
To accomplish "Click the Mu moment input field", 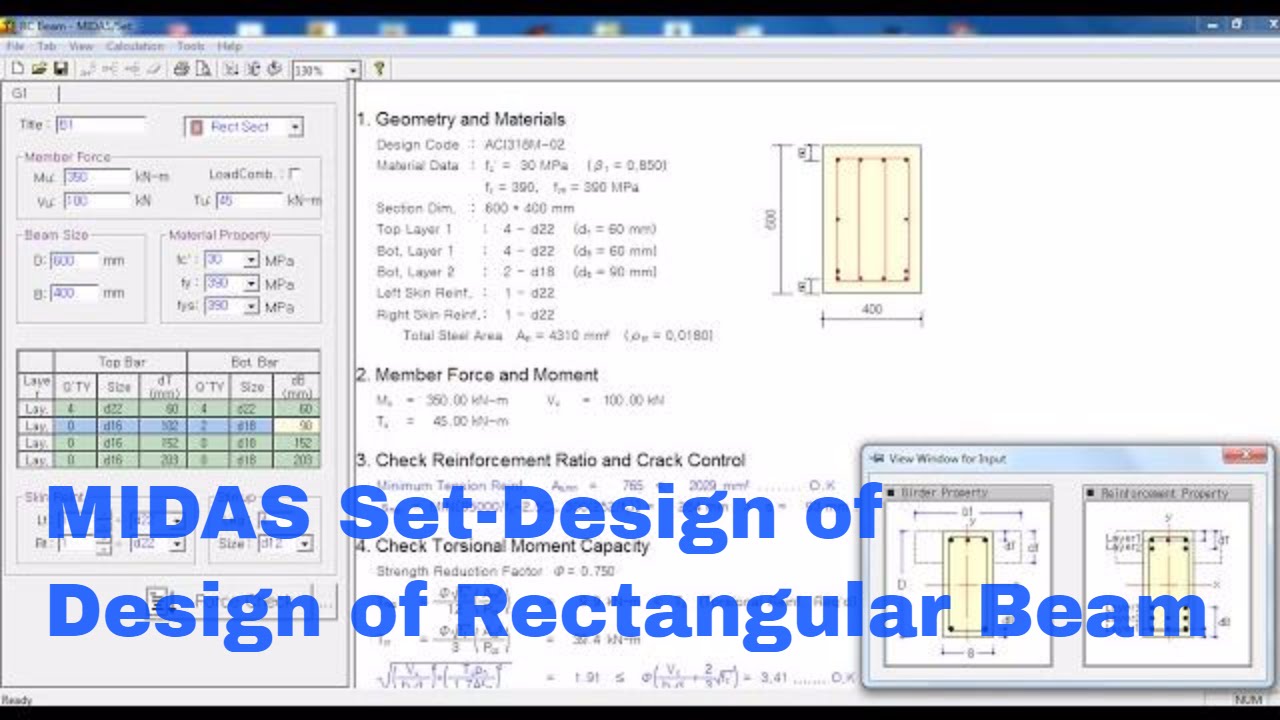I will click(97, 176).
